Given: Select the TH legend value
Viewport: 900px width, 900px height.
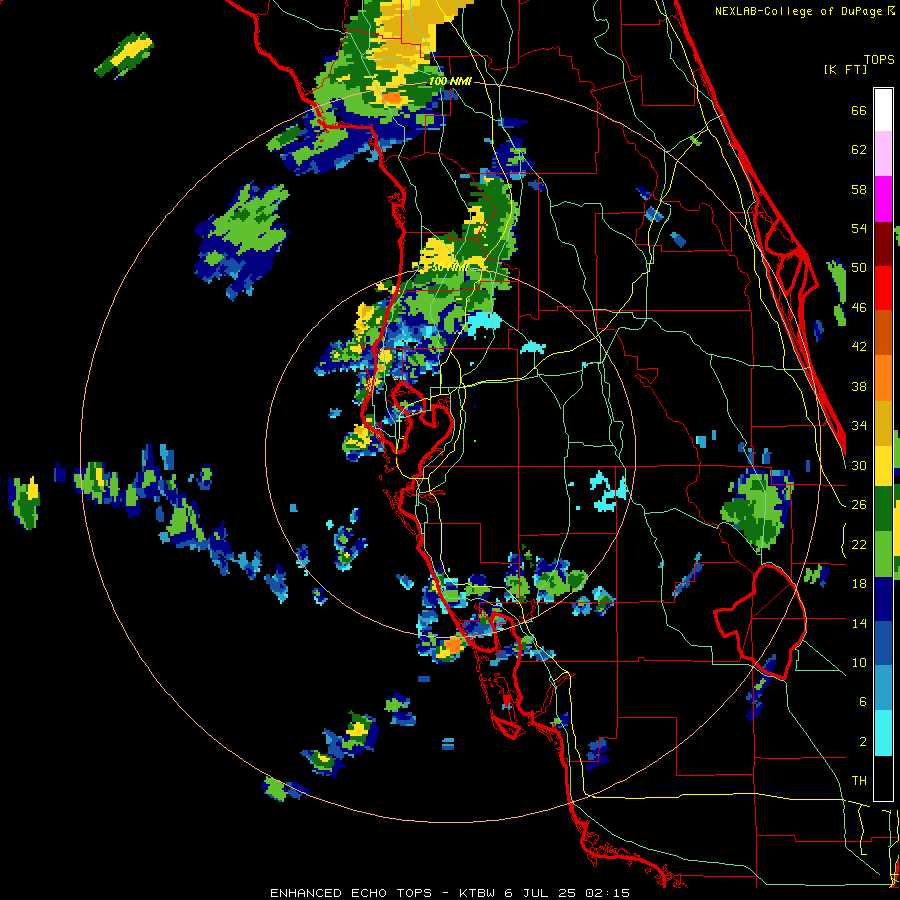Looking at the screenshot, I should click(x=859, y=781).
